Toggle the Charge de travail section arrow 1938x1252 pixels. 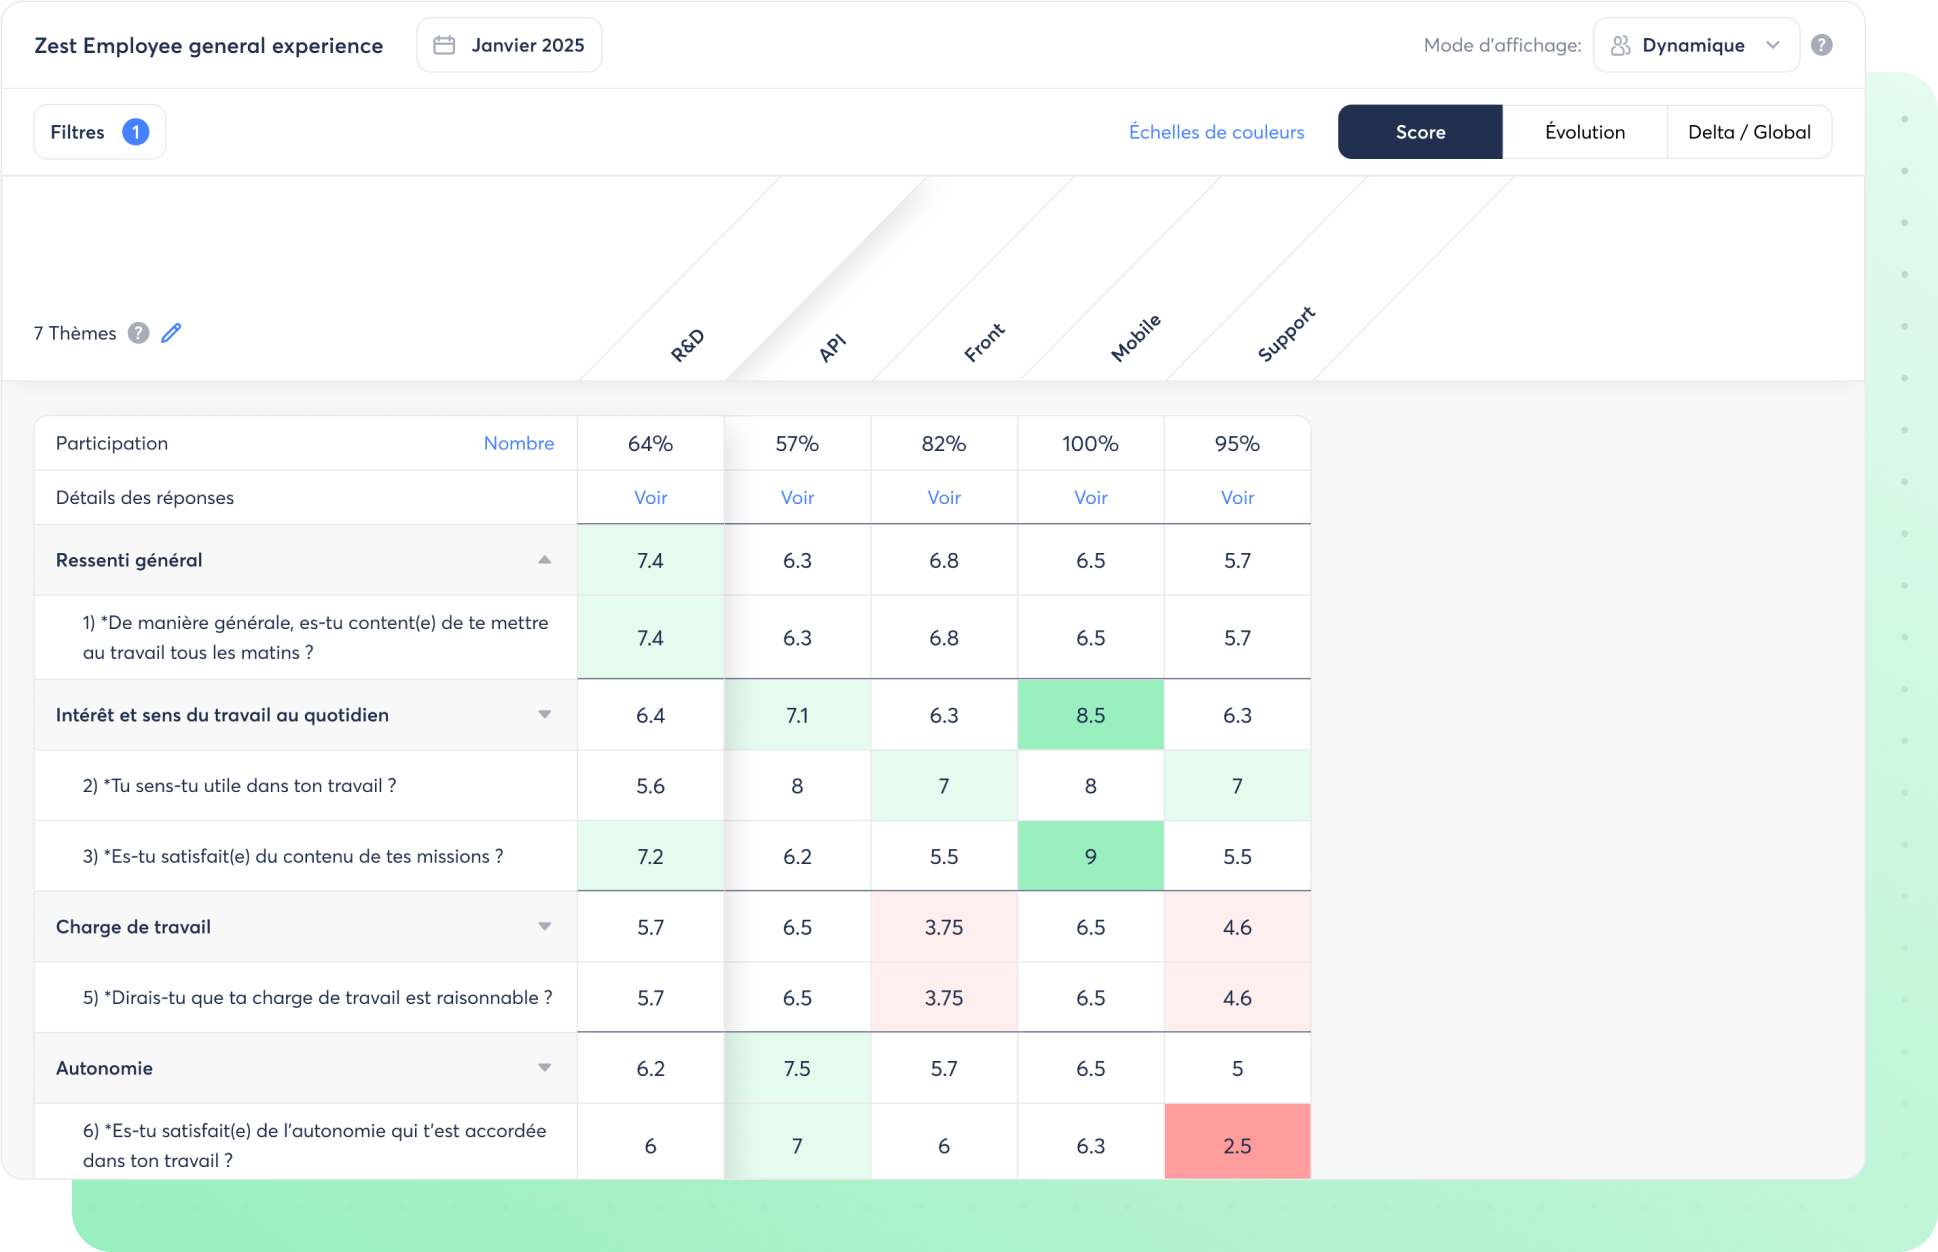(544, 926)
